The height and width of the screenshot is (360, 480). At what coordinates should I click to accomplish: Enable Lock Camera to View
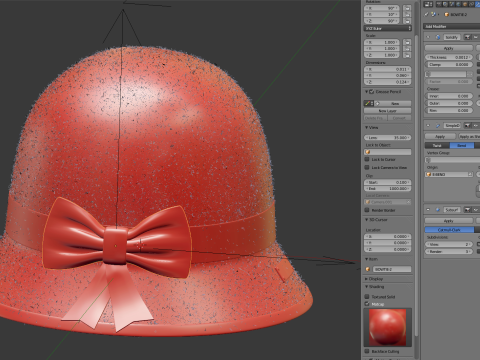367,168
